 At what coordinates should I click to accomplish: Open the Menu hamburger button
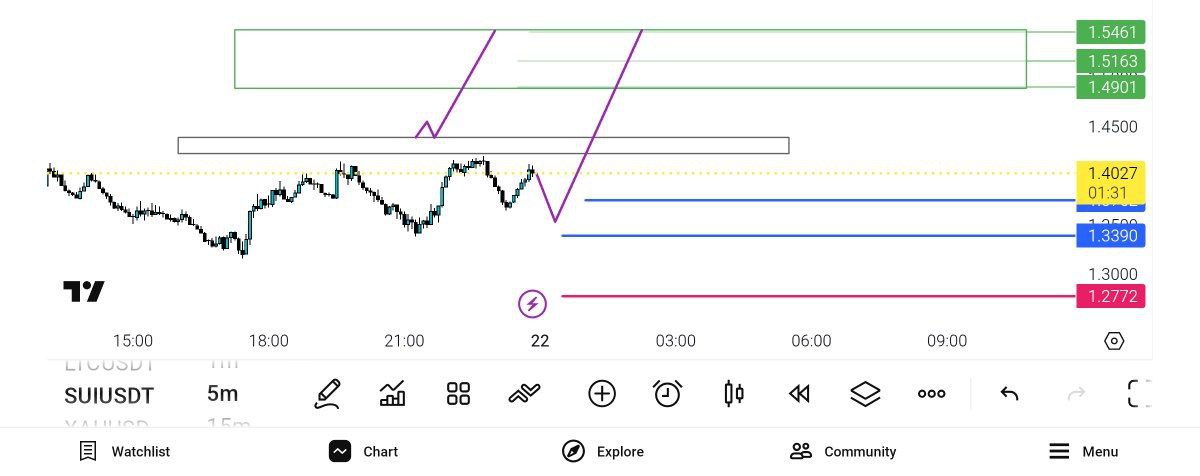click(1083, 451)
